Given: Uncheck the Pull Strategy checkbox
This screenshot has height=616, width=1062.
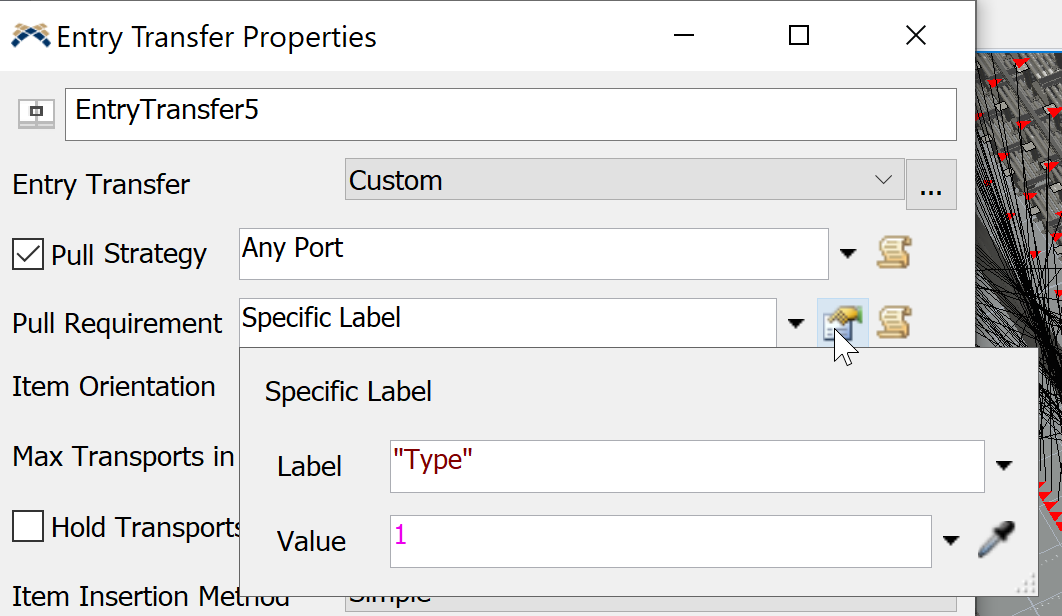Looking at the screenshot, I should 28,254.
